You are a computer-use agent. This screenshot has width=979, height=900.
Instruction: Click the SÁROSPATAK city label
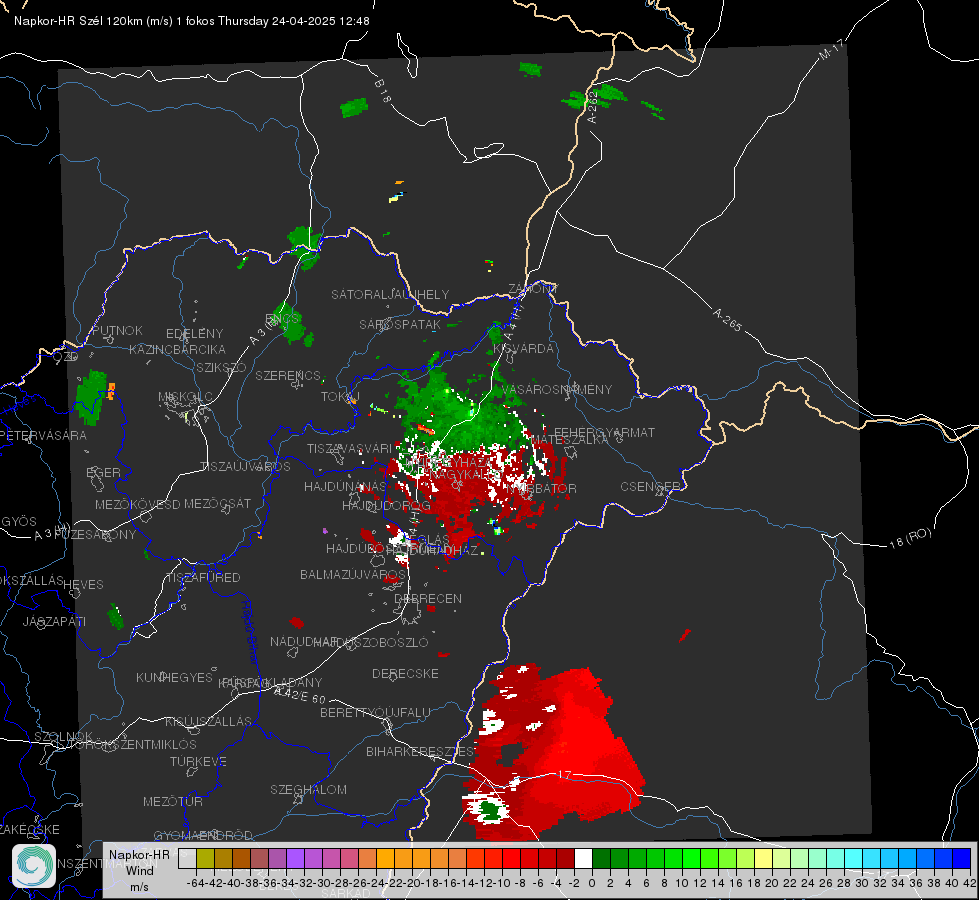(x=400, y=325)
